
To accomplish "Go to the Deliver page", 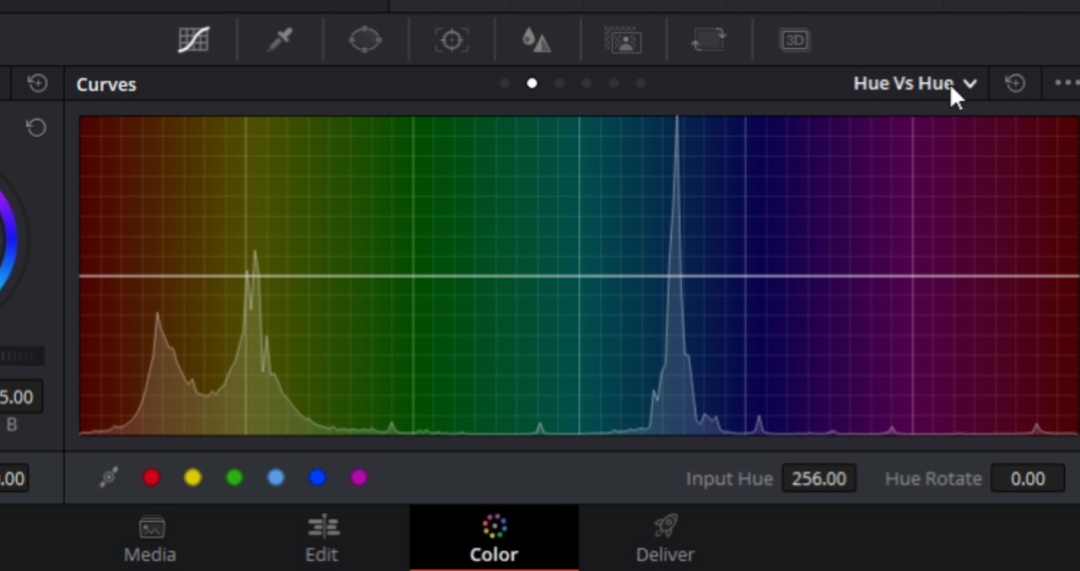I will pyautogui.click(x=665, y=538).
